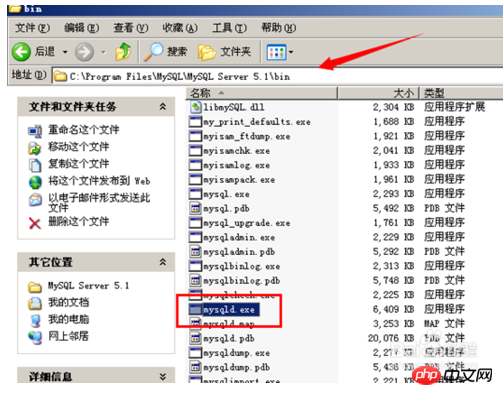Click the 我的电脑 computer icon
This screenshot has height=395, width=503.
tap(35, 321)
